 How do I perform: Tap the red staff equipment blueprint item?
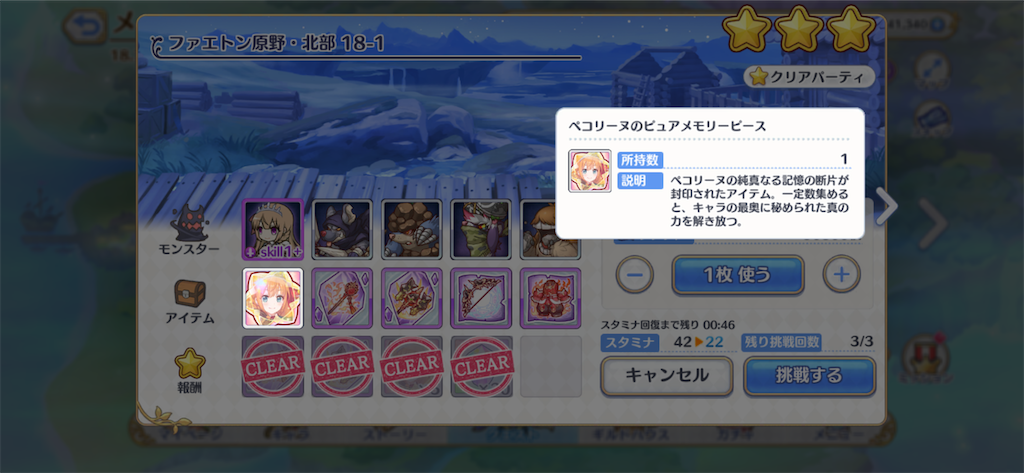point(342,298)
